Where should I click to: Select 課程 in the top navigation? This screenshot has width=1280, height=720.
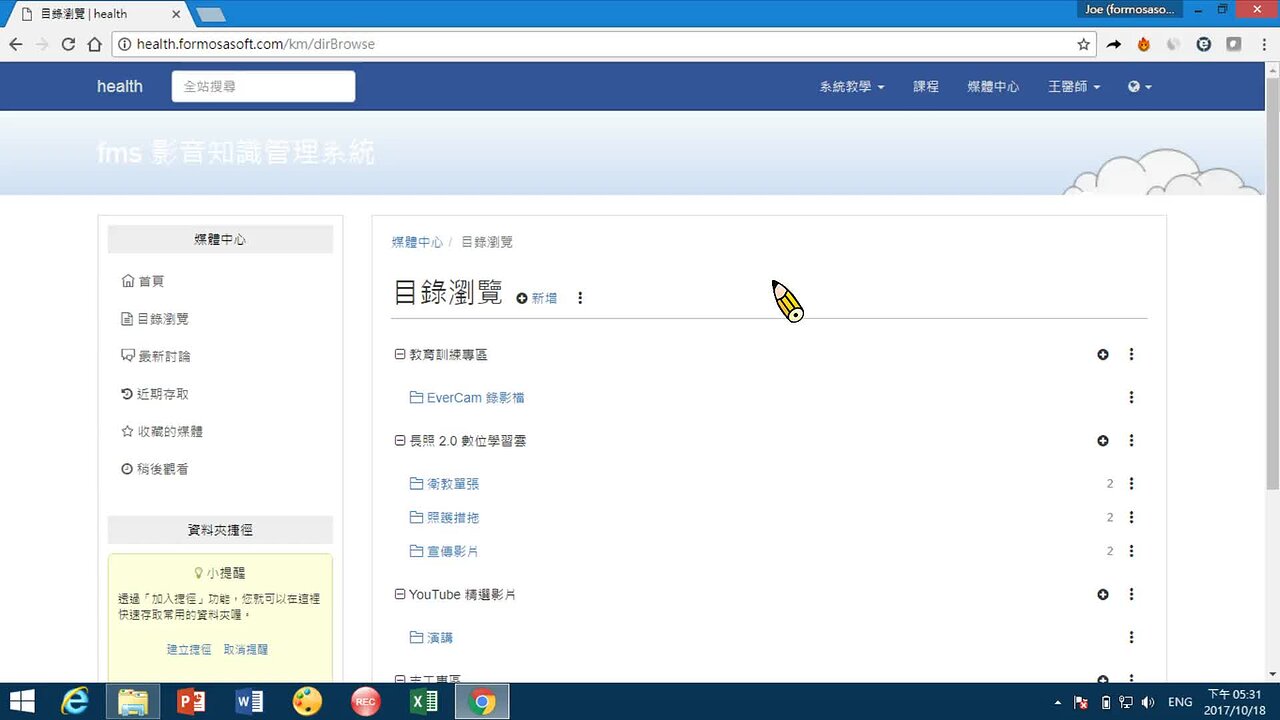925,86
